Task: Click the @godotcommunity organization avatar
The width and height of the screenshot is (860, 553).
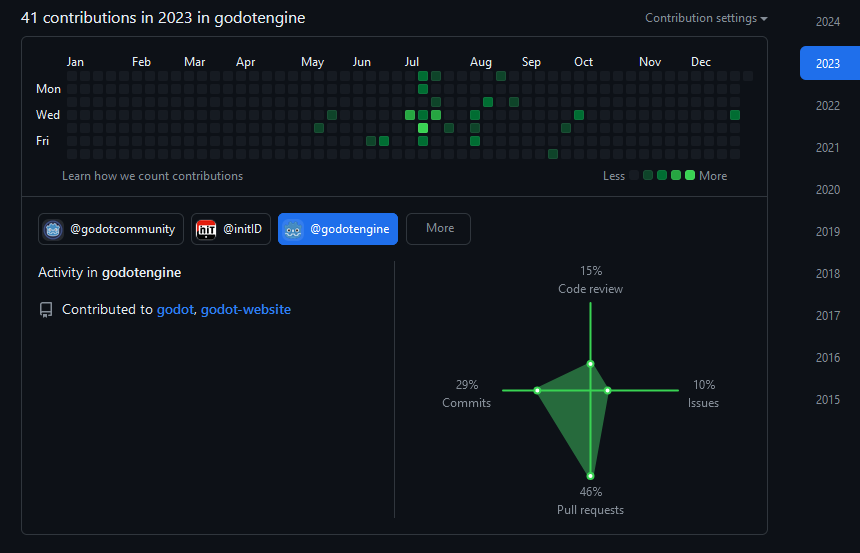Action: [x=53, y=229]
